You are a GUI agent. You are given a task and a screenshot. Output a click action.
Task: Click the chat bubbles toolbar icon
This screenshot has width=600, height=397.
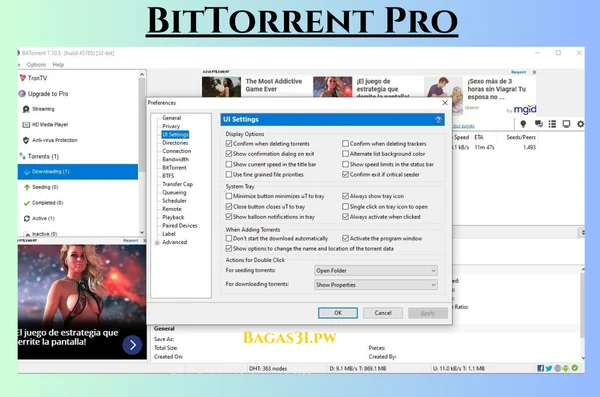point(538,124)
